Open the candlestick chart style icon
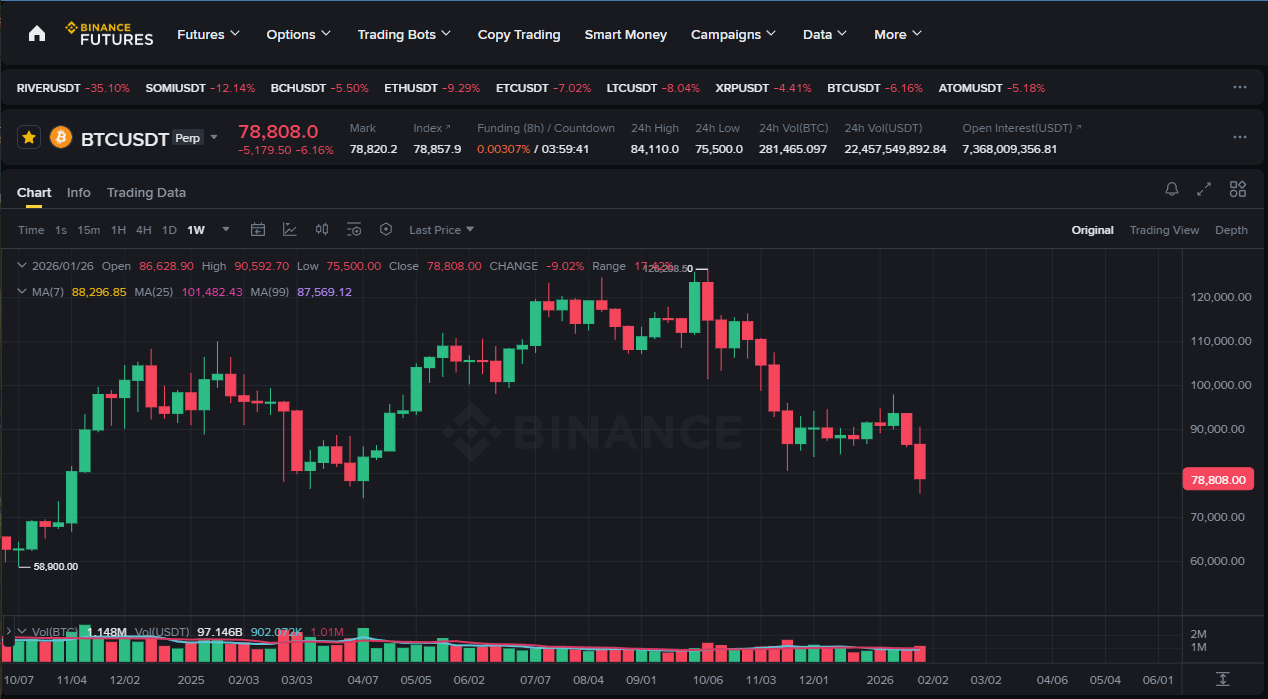Screen dimensions: 1268x699 point(322,230)
